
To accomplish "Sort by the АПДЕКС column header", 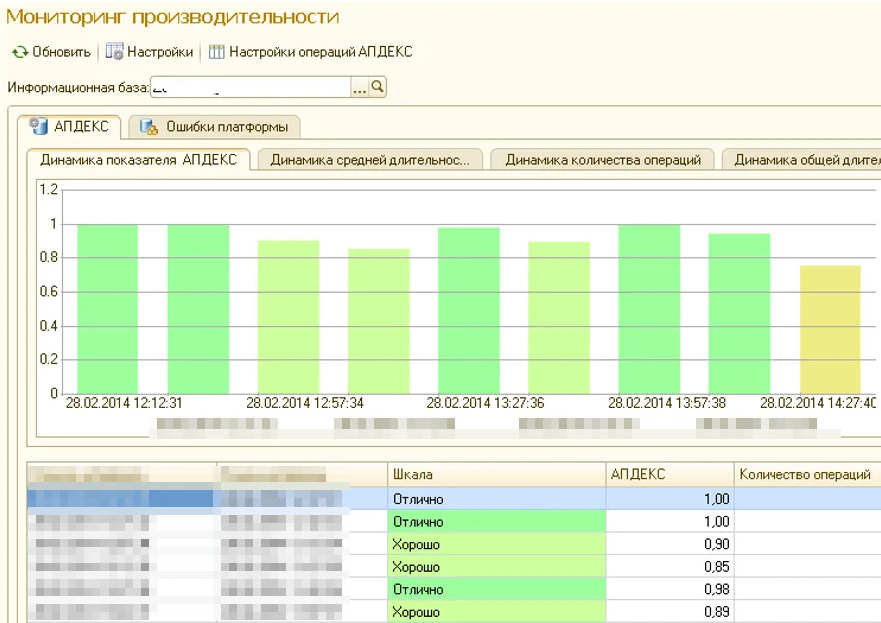I will point(669,475).
